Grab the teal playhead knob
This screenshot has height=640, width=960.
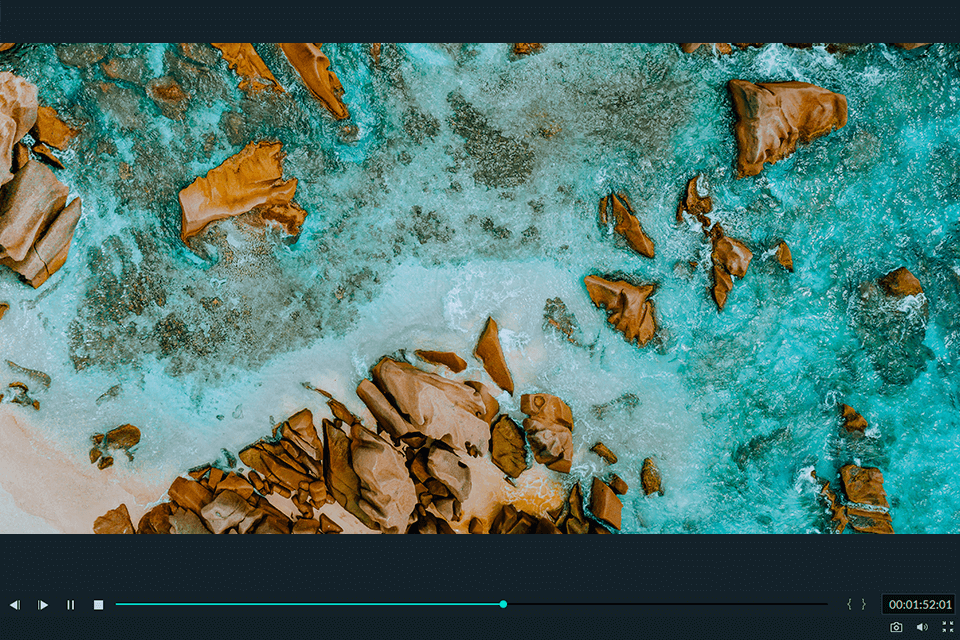[503, 604]
